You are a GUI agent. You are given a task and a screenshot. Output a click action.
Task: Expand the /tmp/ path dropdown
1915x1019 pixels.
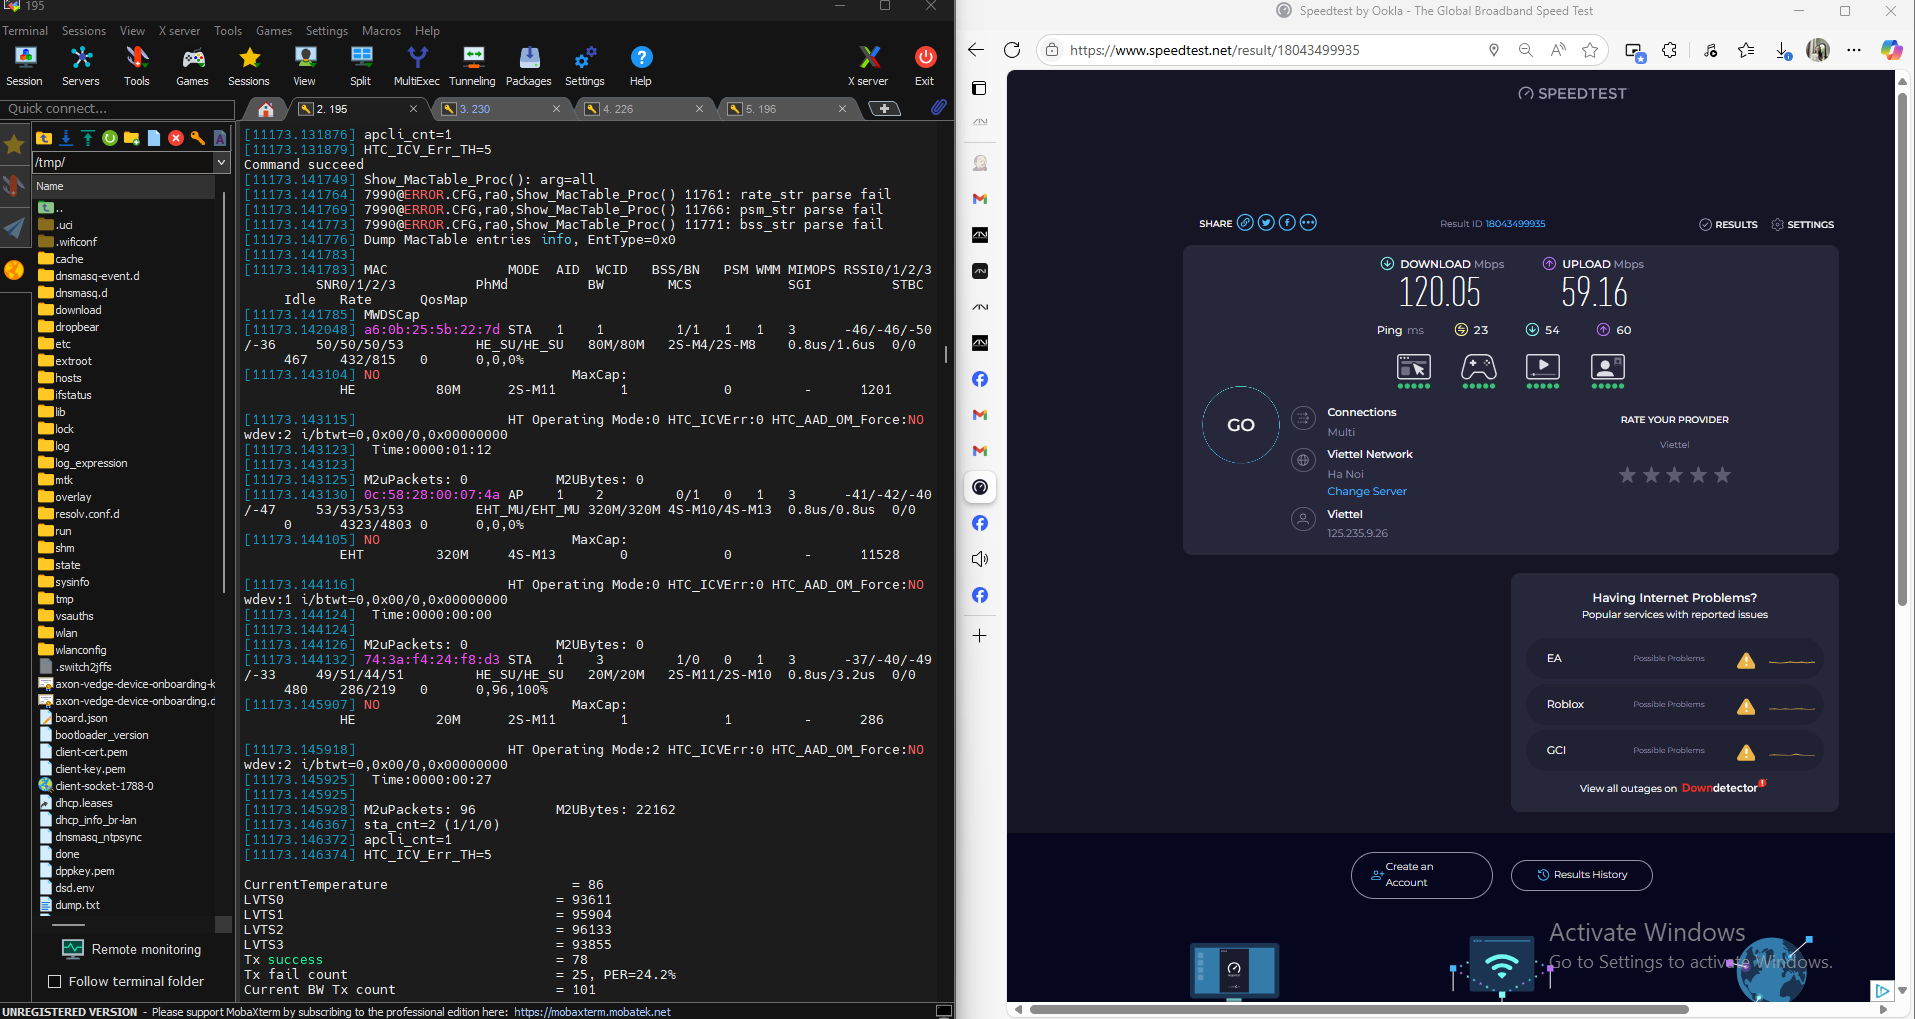click(x=222, y=162)
